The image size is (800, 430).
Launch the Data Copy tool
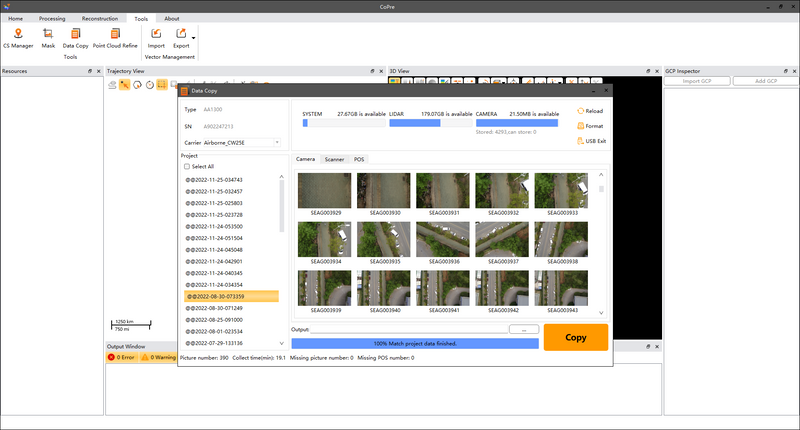coord(75,34)
